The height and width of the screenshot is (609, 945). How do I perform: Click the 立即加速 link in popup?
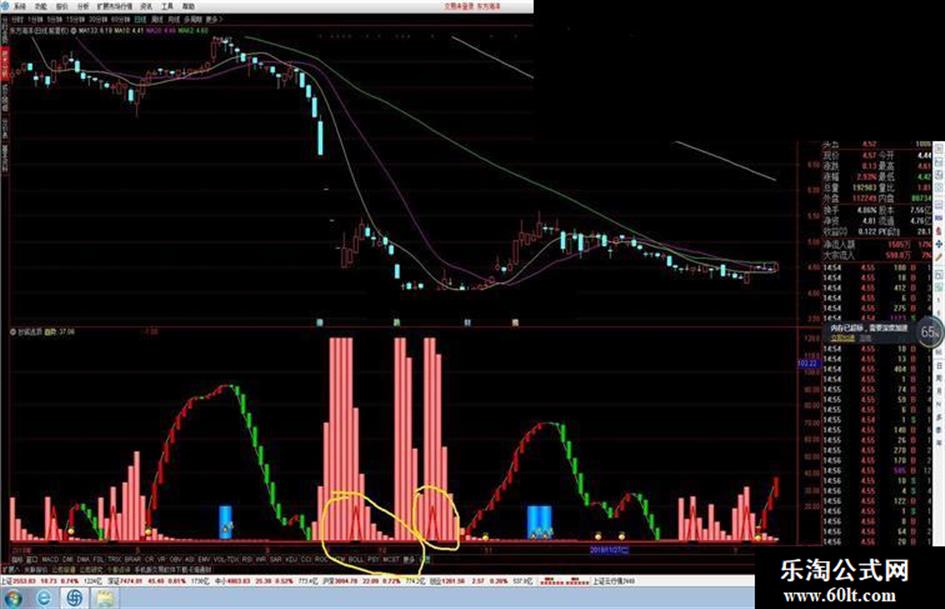point(843,338)
